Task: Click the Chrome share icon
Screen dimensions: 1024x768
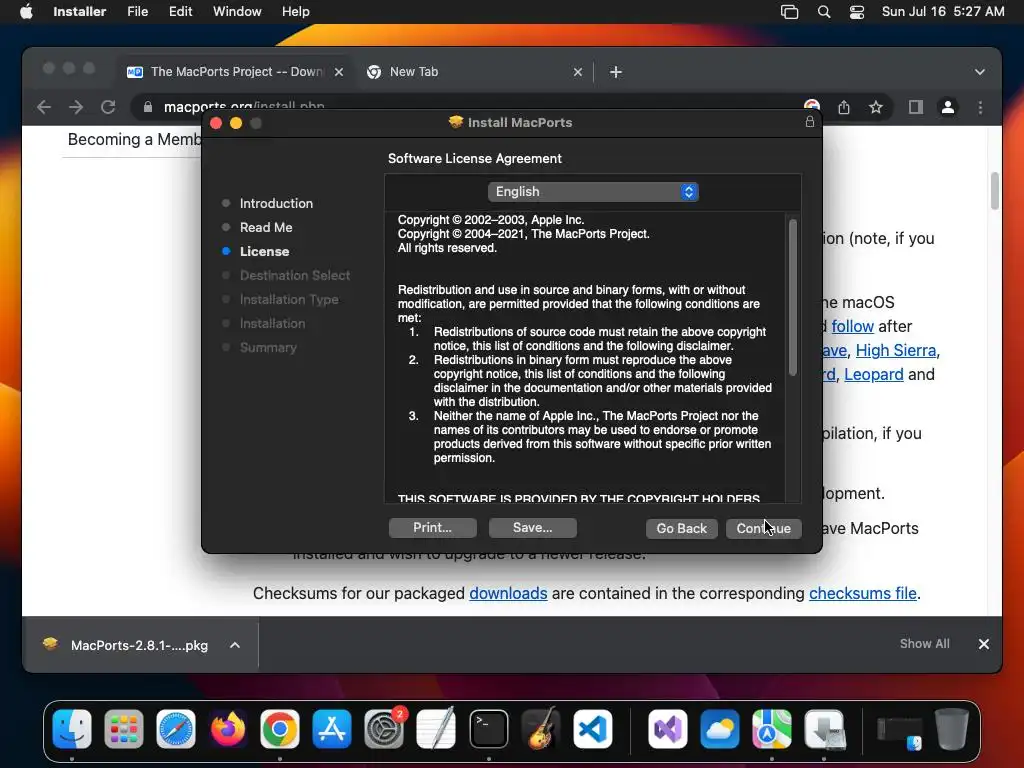Action: click(844, 107)
